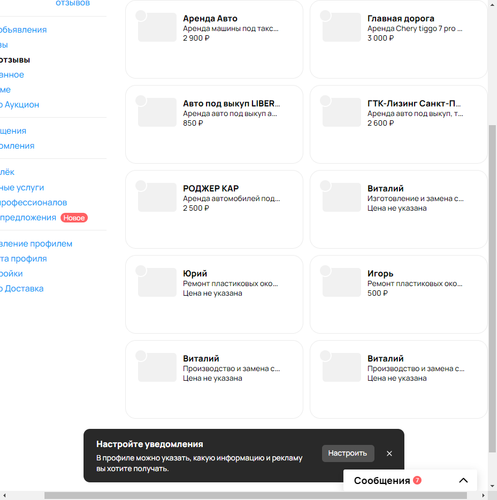Click the Главная дорога listing thumbnail

(x=342, y=27)
